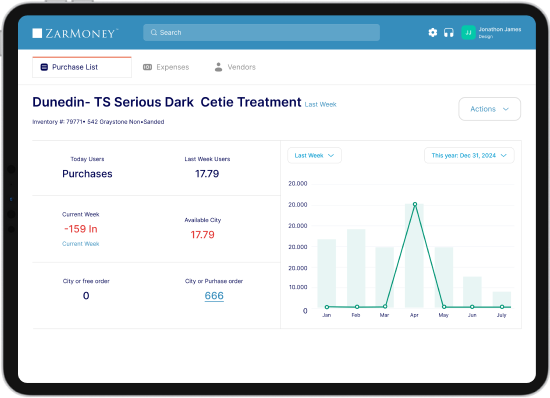The width and height of the screenshot is (550, 398).
Task: Open This year: Dec 31, 2024 dropdown
Action: coord(469,155)
